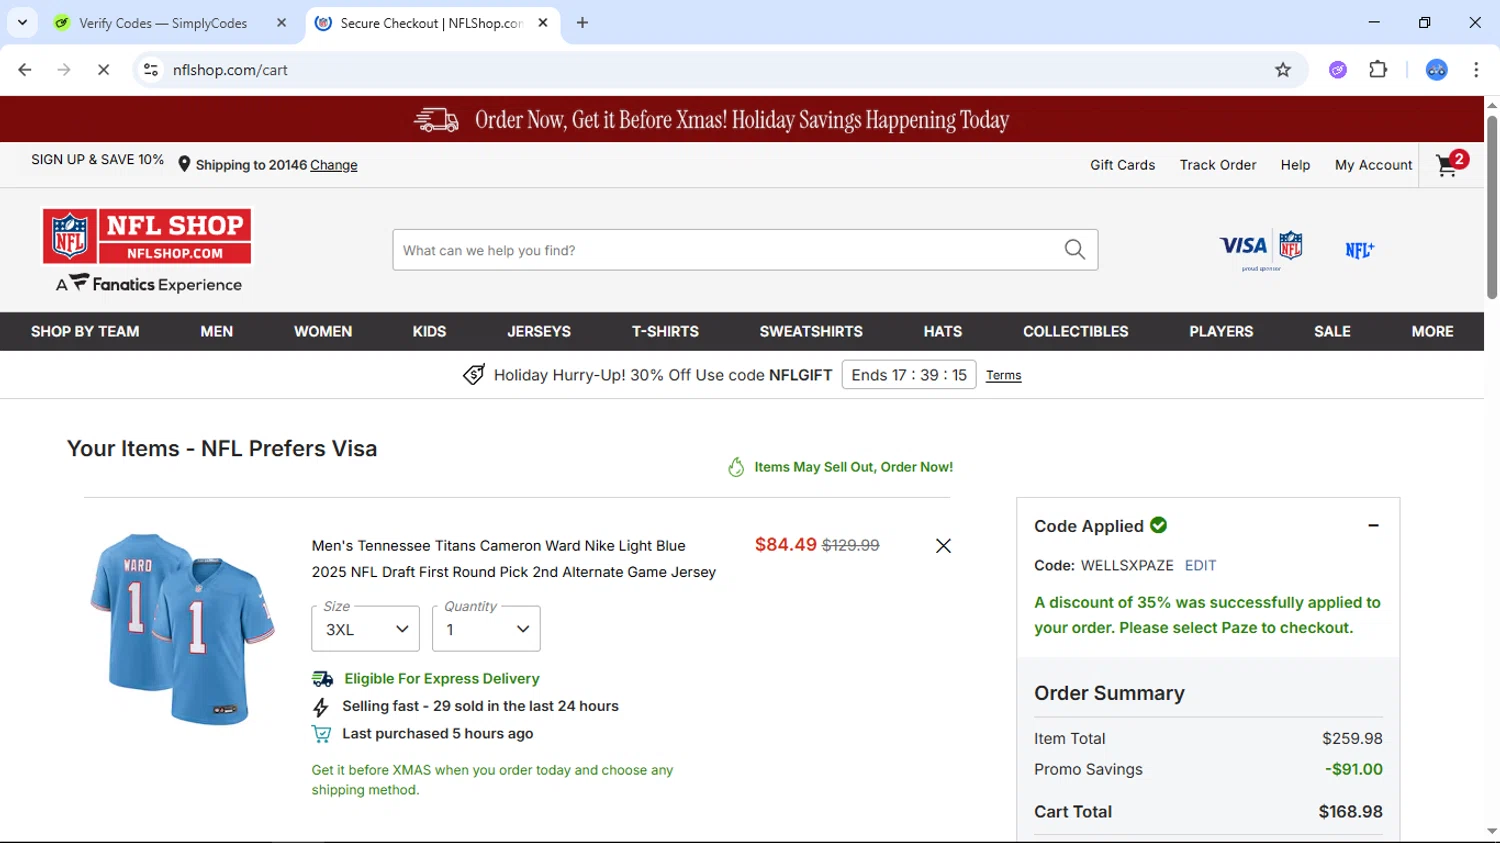Image resolution: width=1500 pixels, height=843 pixels.
Task: Click the Cart Total $168.98 amount
Action: [1350, 812]
